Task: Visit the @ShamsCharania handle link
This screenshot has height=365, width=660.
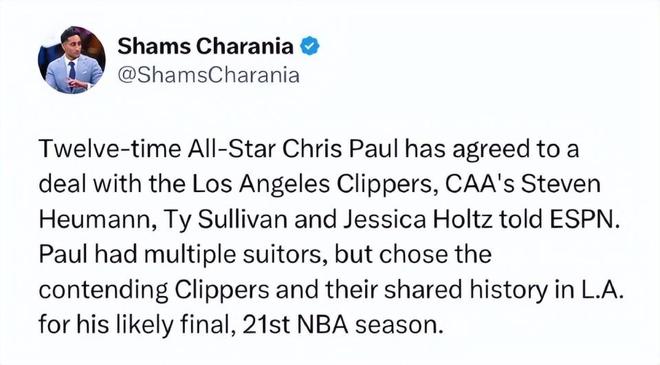Action: point(209,75)
